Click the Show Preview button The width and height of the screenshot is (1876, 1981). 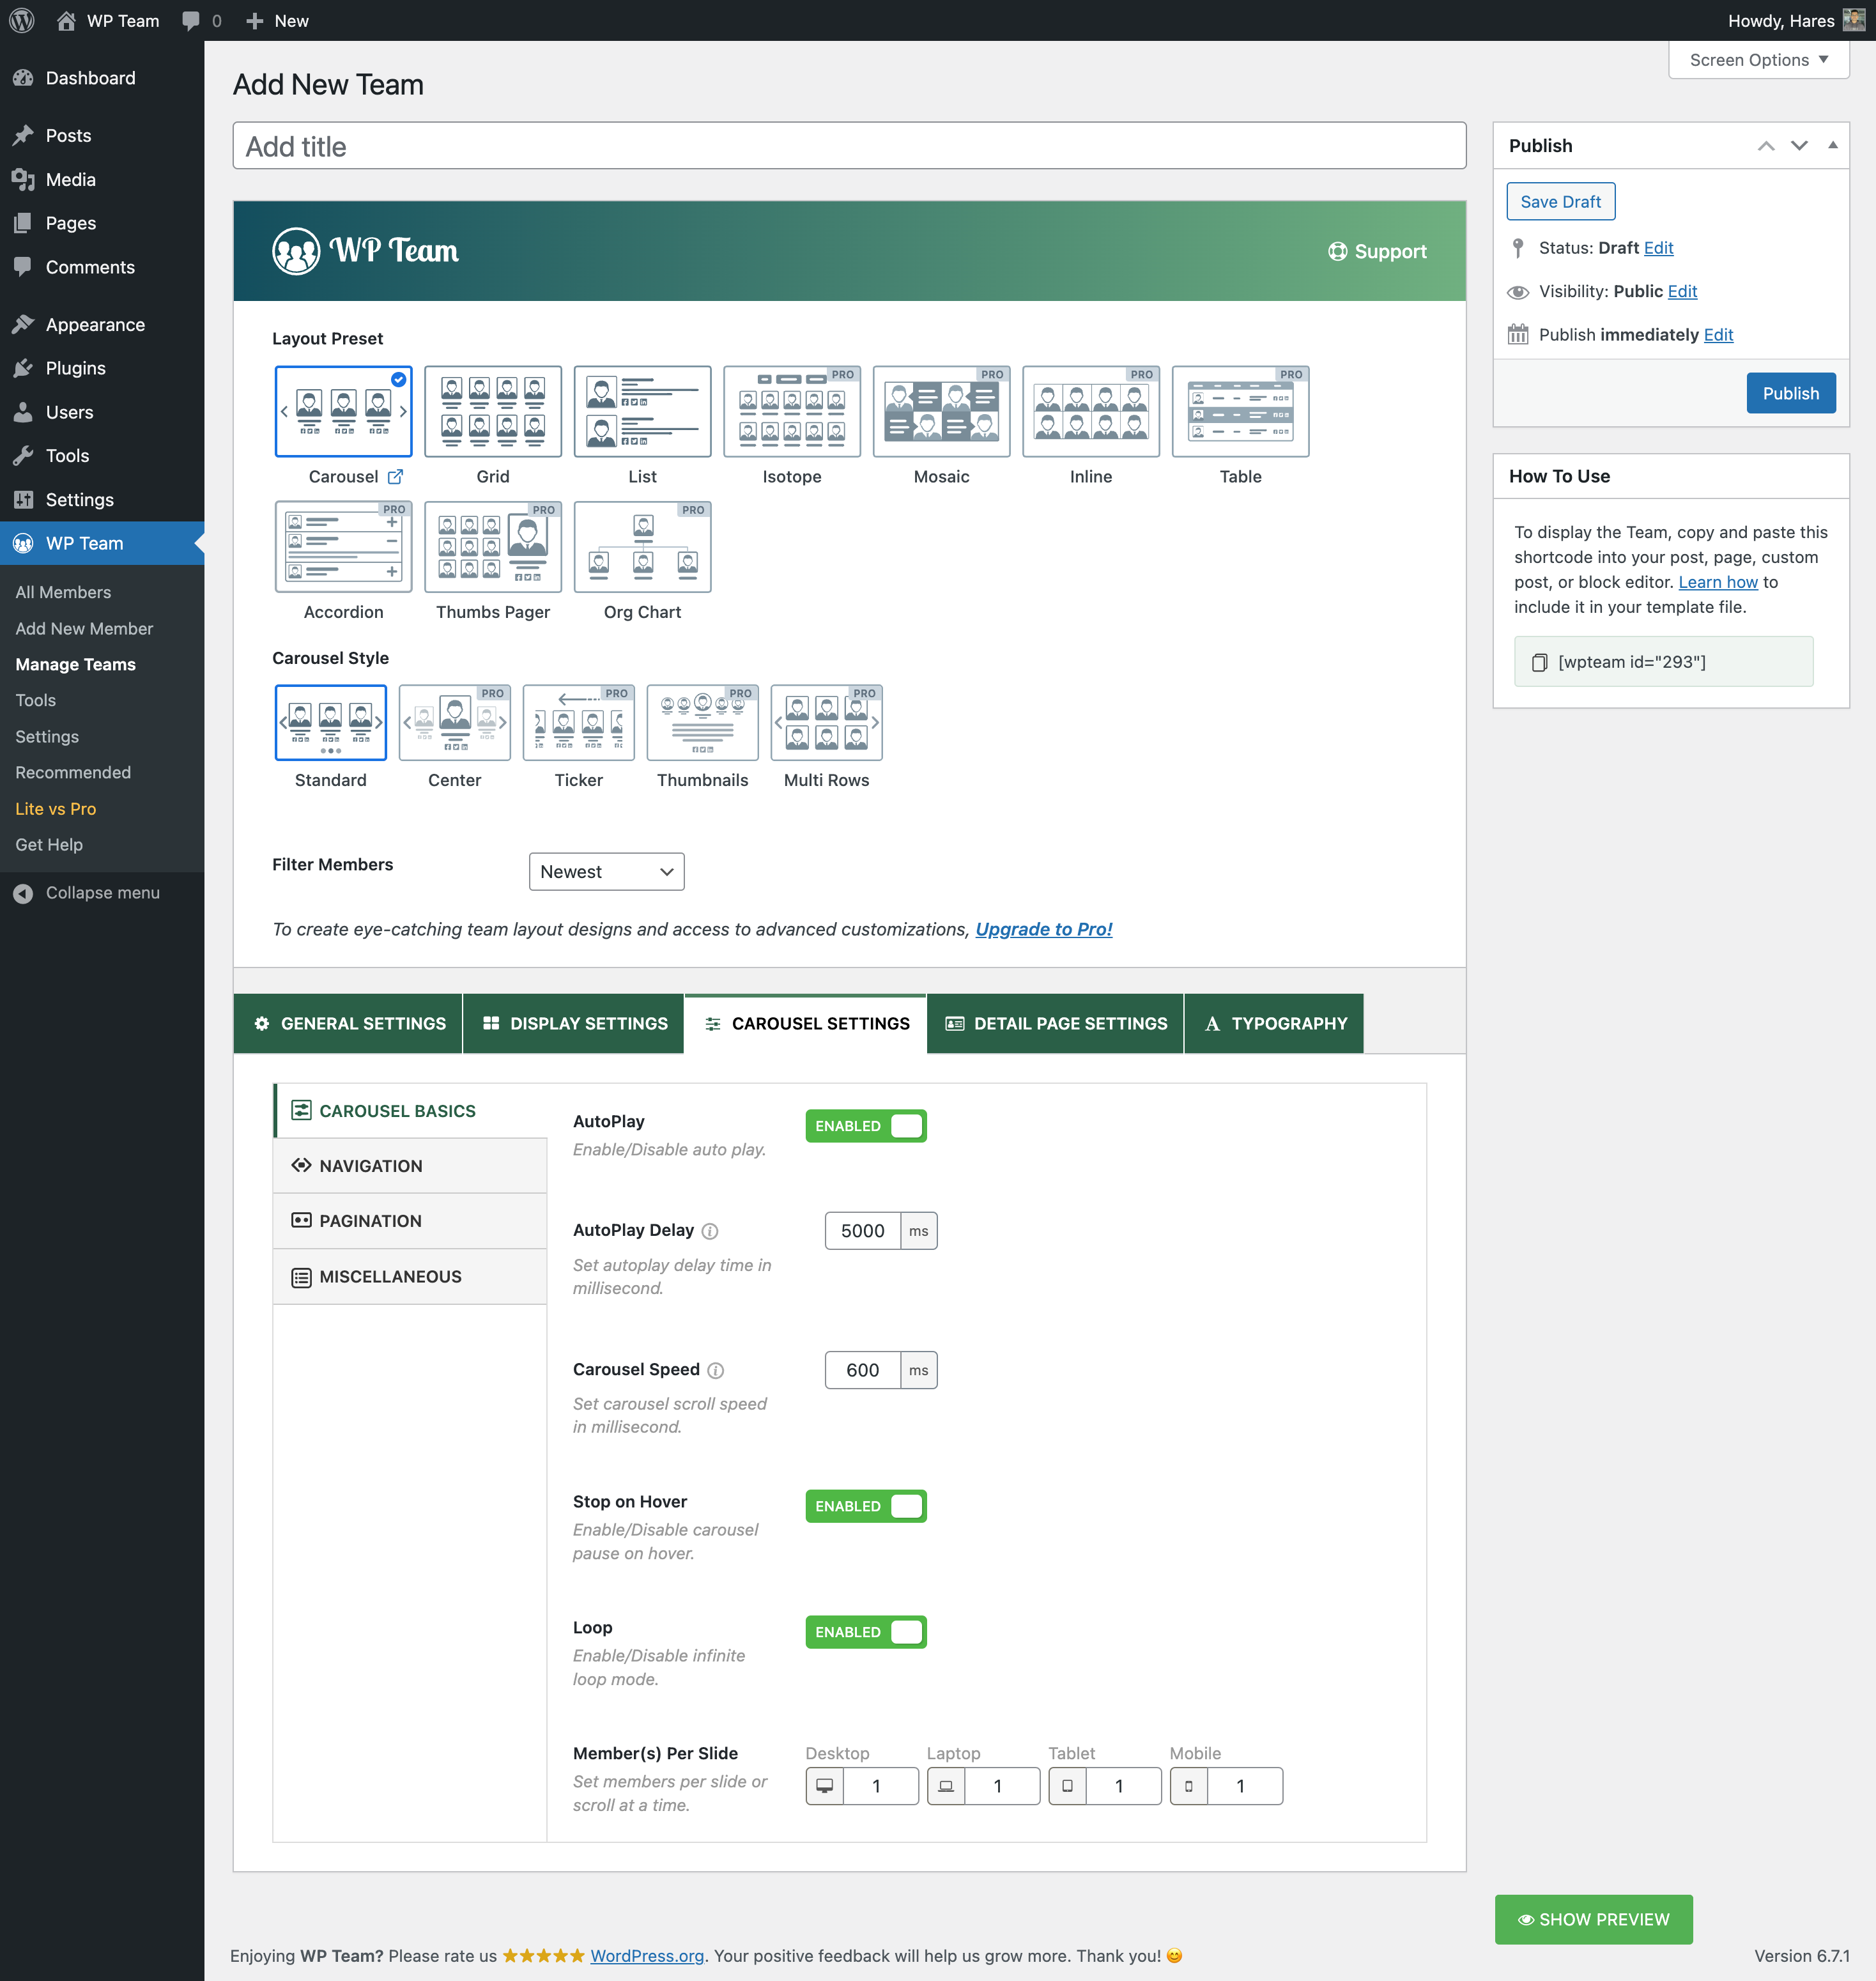1593,1919
